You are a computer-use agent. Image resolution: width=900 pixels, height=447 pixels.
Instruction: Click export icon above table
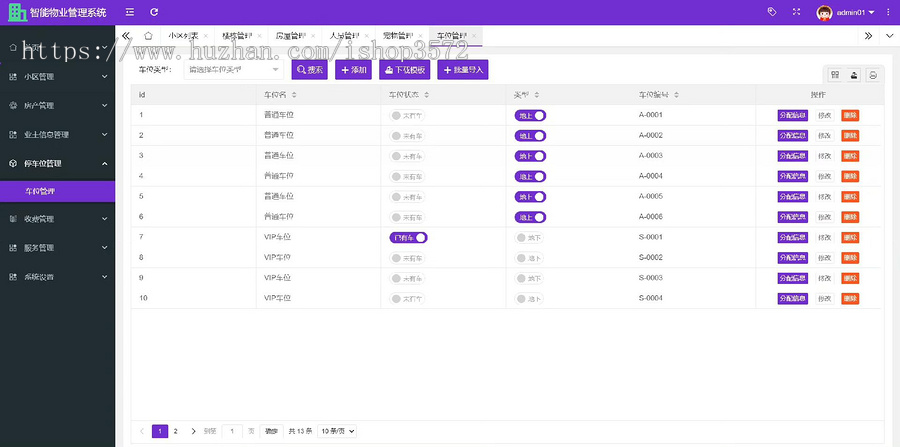[854, 75]
